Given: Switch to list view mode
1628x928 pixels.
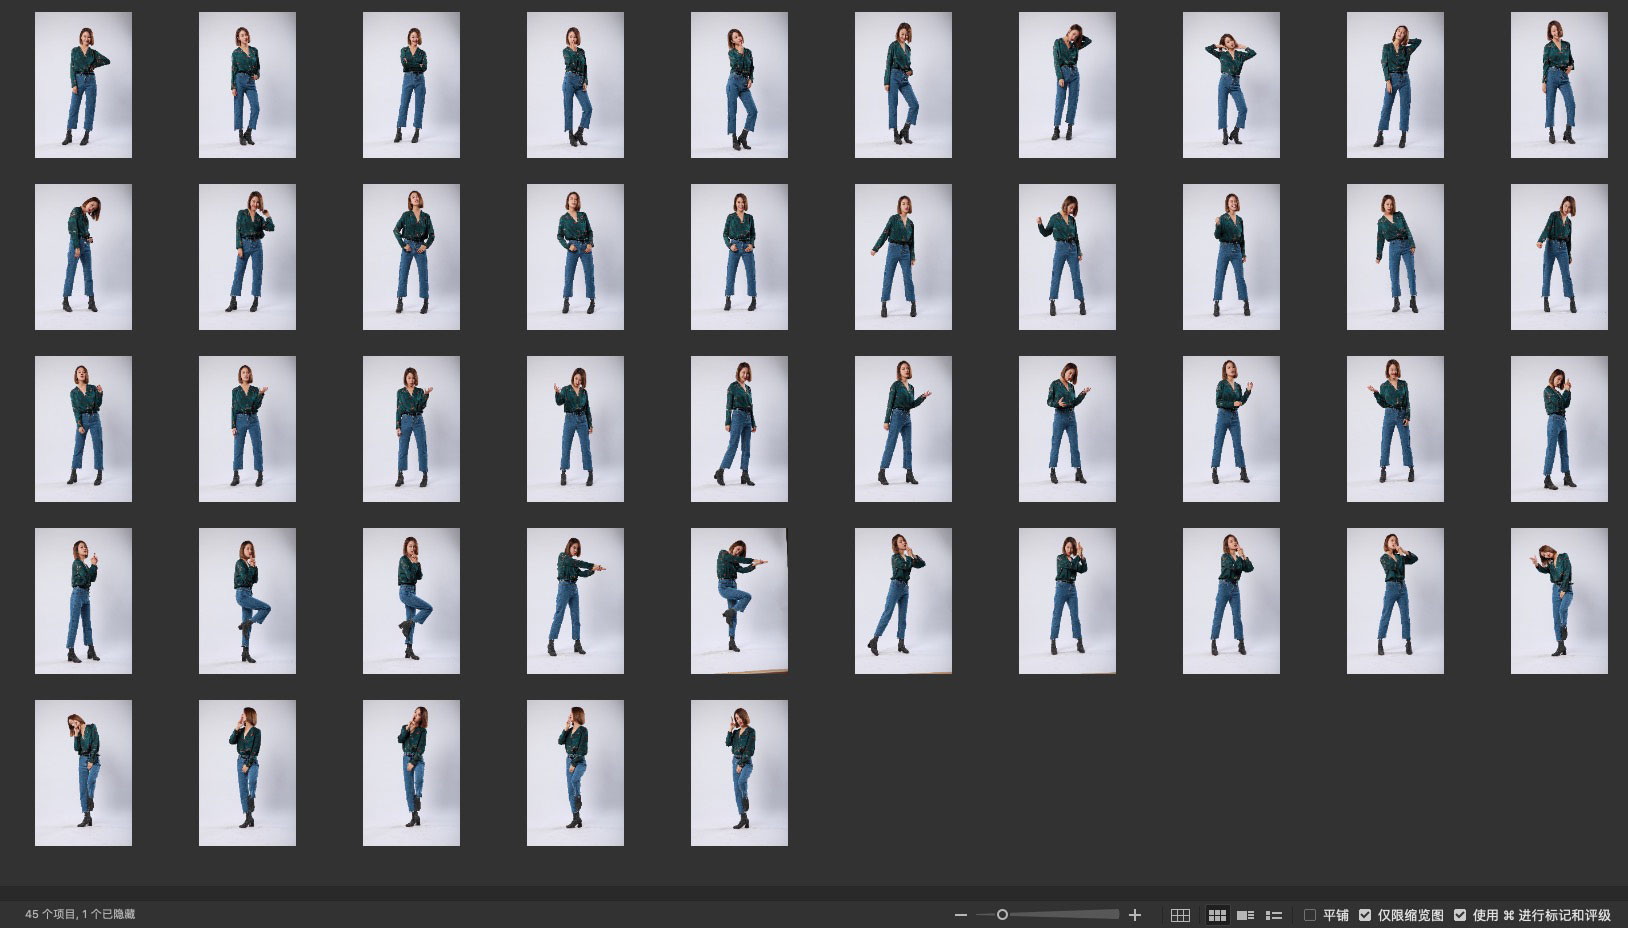Looking at the screenshot, I should click(1274, 915).
